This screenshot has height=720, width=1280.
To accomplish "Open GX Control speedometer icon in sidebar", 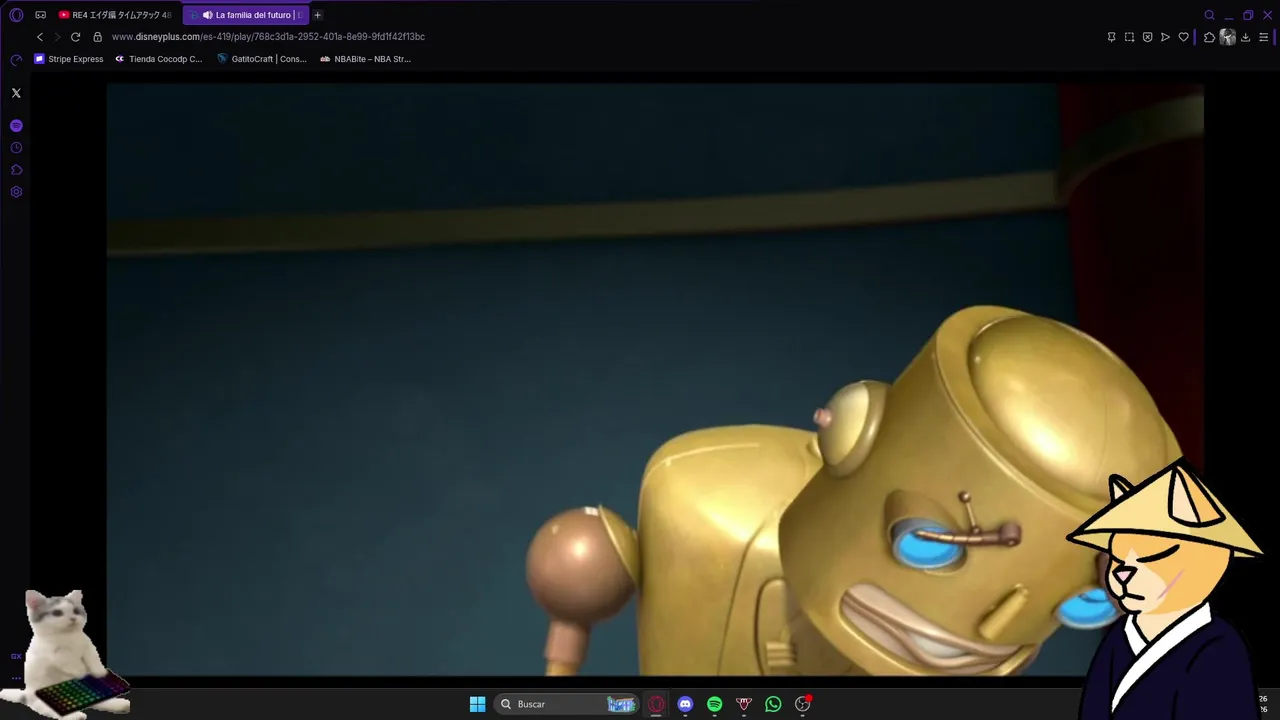I will (x=16, y=60).
